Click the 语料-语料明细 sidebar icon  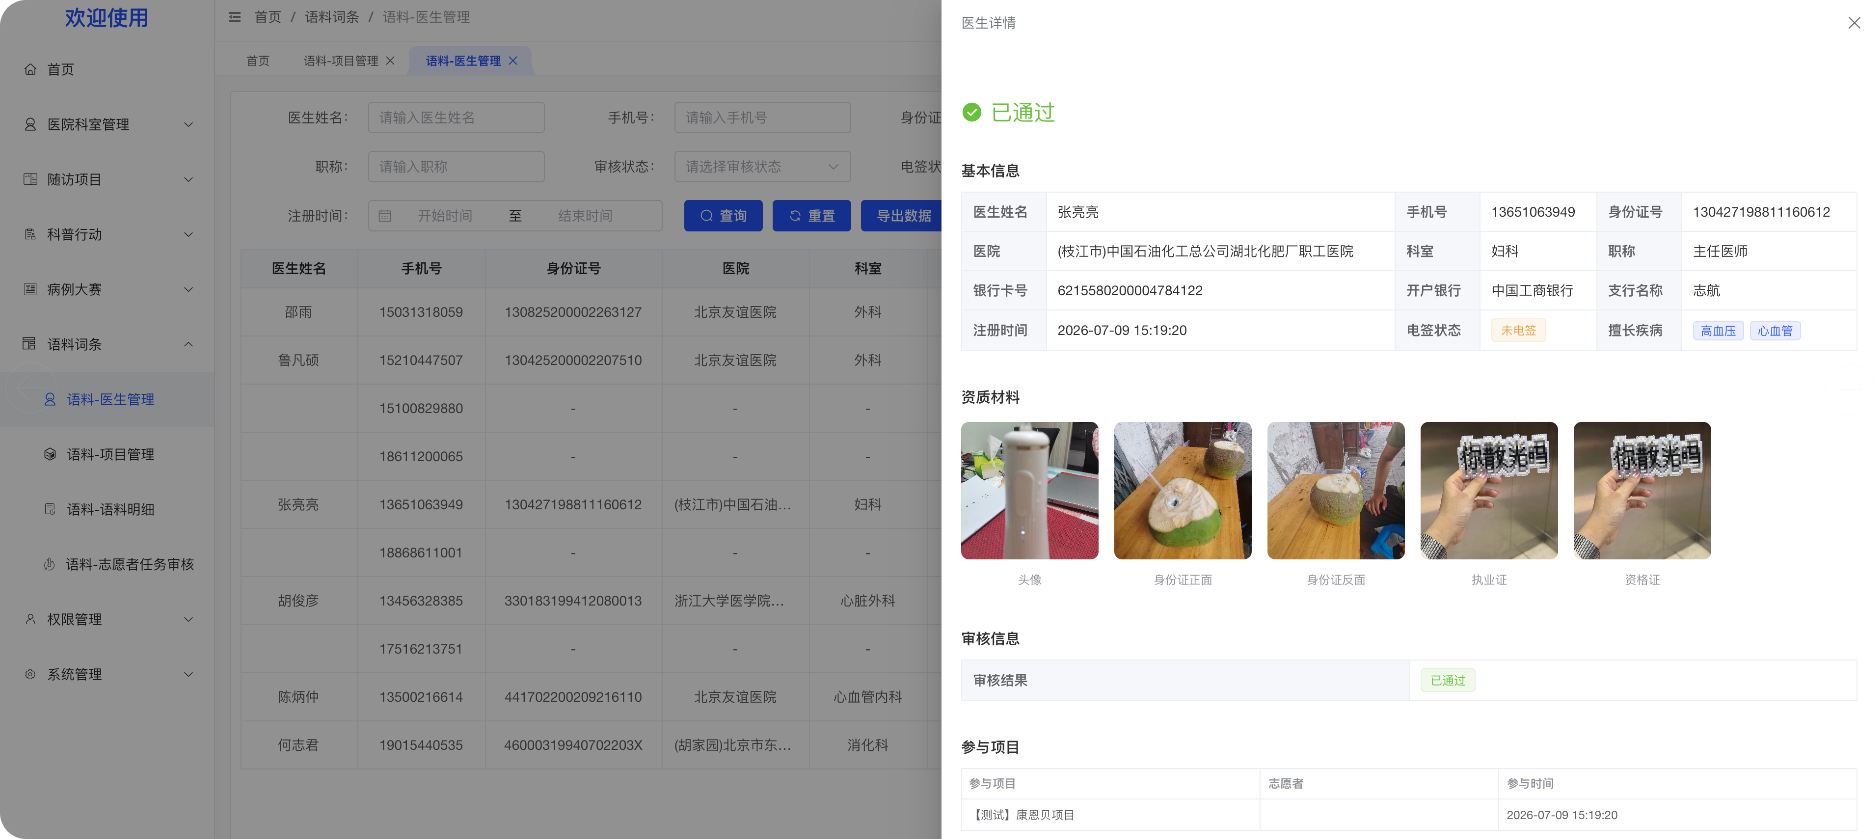pos(50,509)
